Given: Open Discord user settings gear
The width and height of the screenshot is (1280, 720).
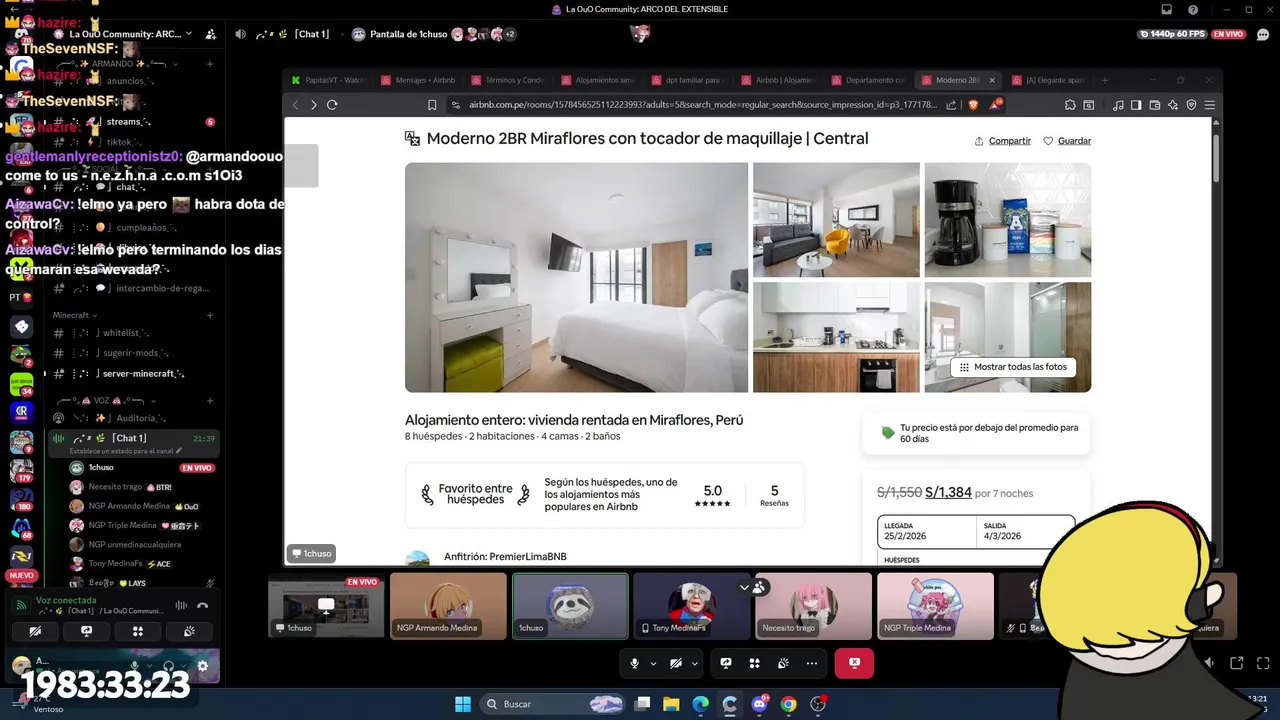Looking at the screenshot, I should pos(203,666).
